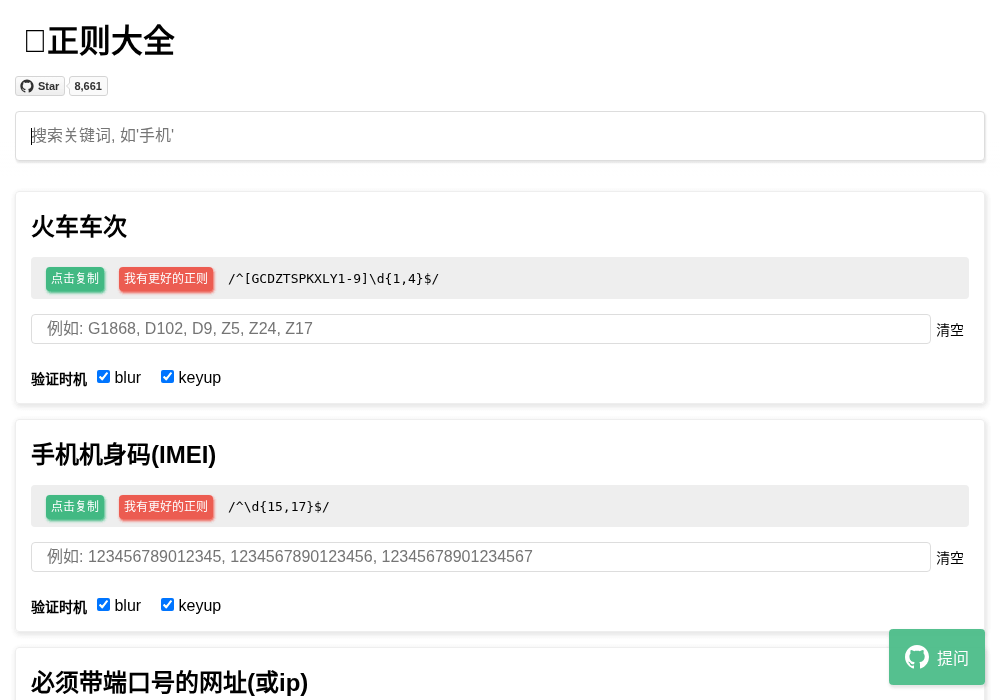Open the floating 提问 GitHub button
The image size is (1000, 700).
(937, 657)
